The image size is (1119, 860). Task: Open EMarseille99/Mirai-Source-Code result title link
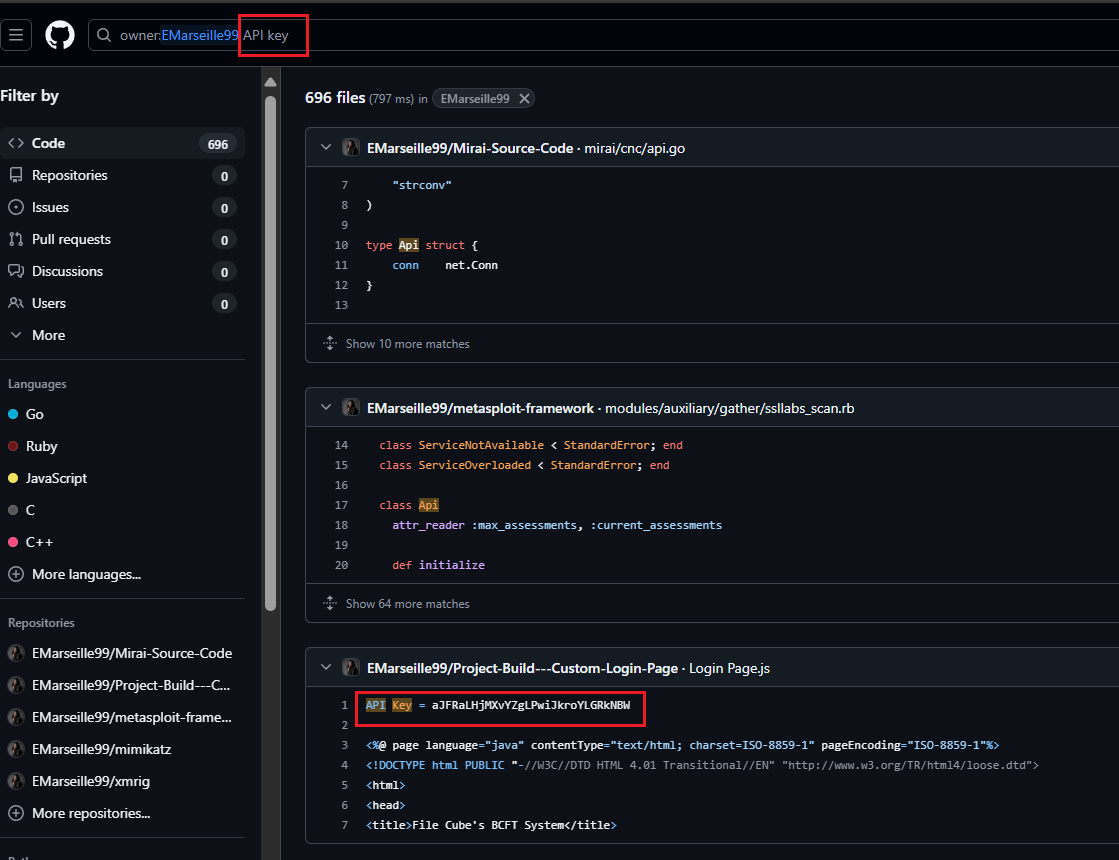(470, 148)
